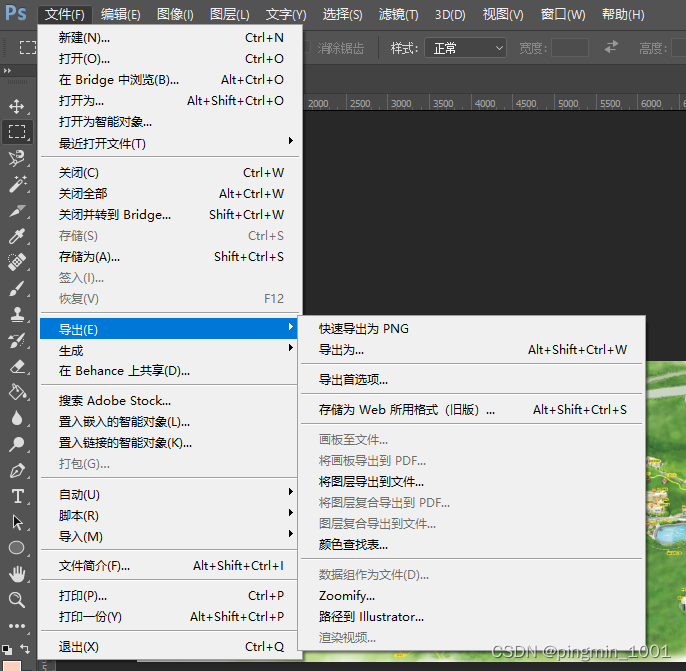
Task: Click the marquee tool preset icon in options bar
Action: click(28, 47)
